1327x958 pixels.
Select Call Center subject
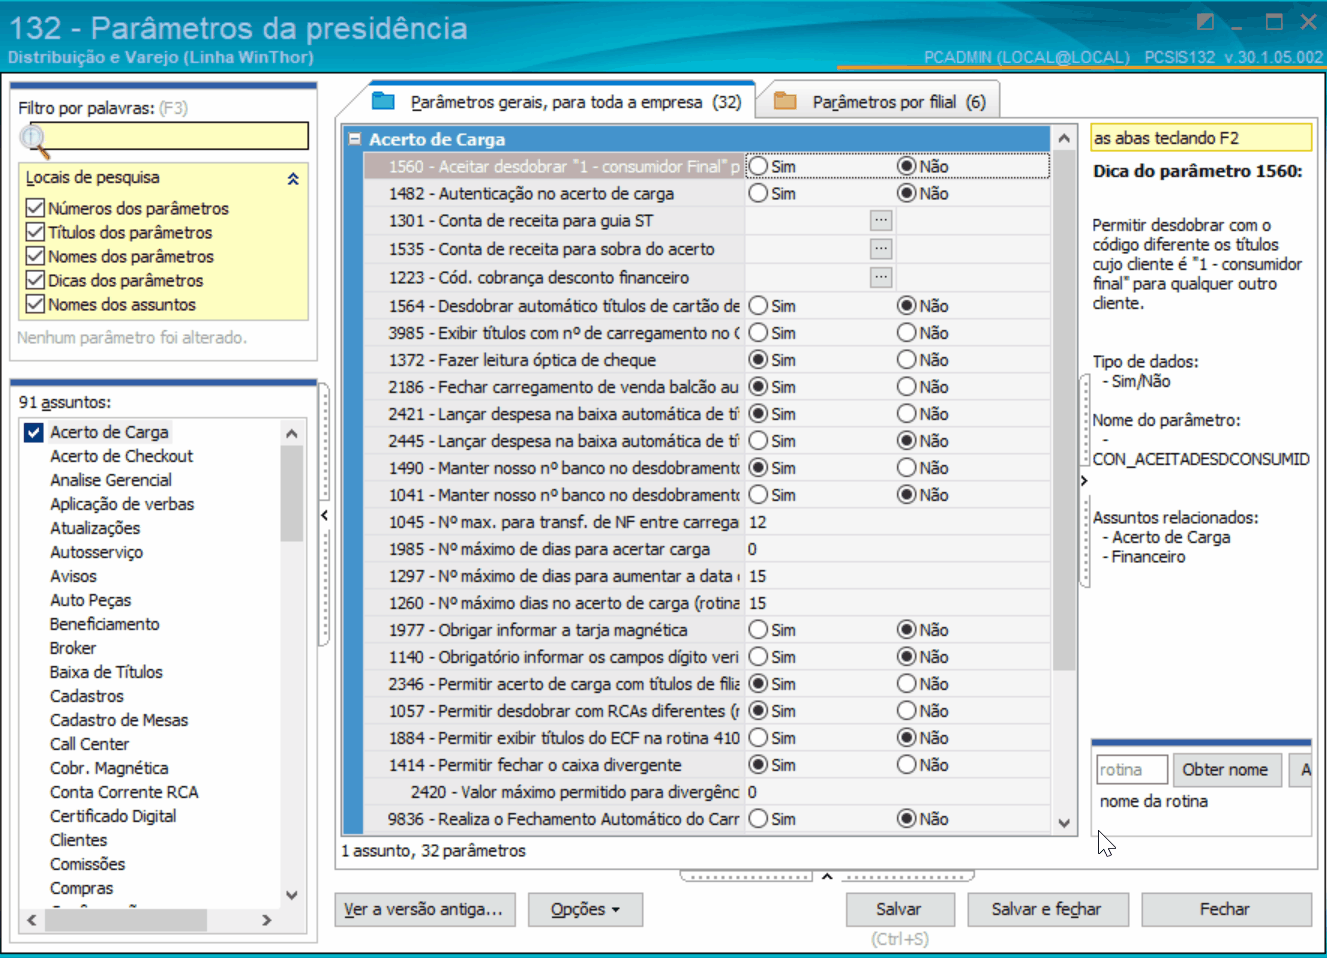point(89,744)
